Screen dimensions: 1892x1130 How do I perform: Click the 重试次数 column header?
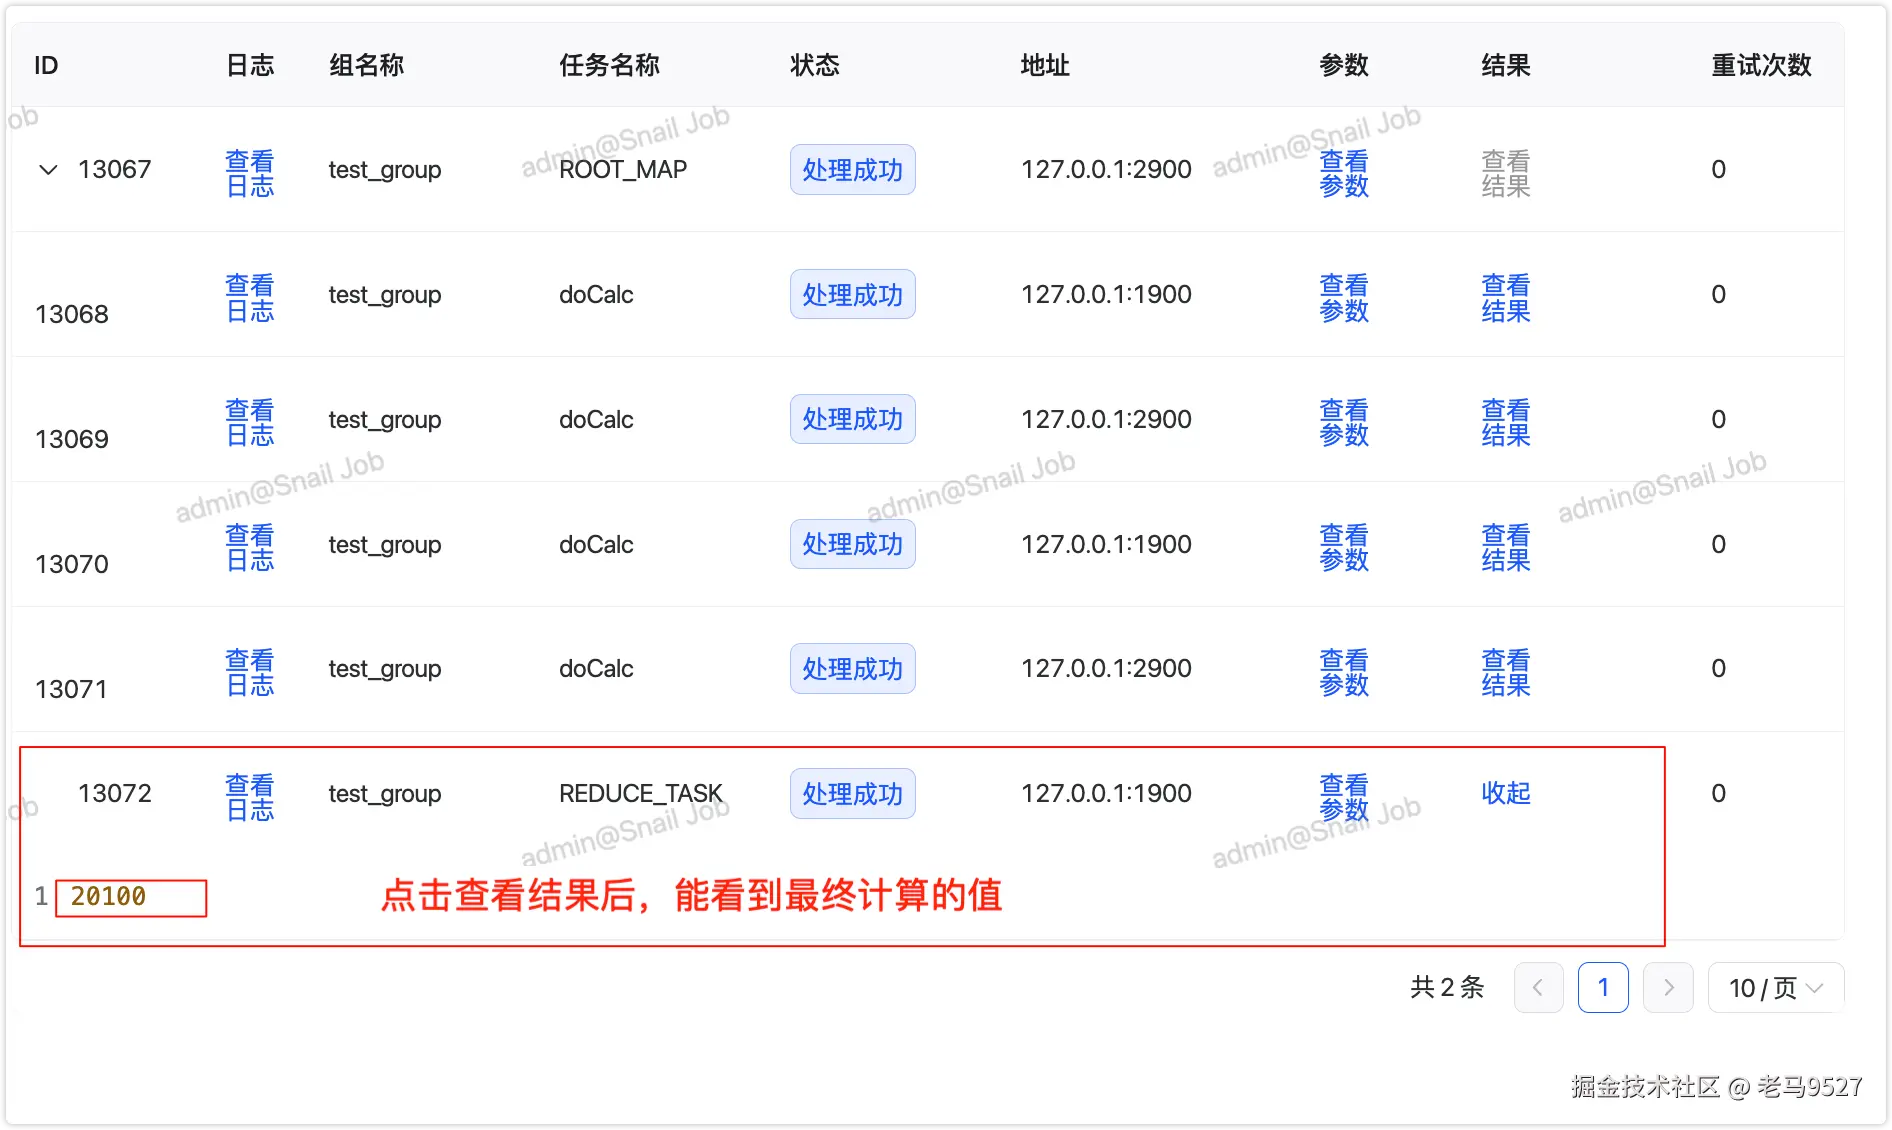(x=1761, y=66)
